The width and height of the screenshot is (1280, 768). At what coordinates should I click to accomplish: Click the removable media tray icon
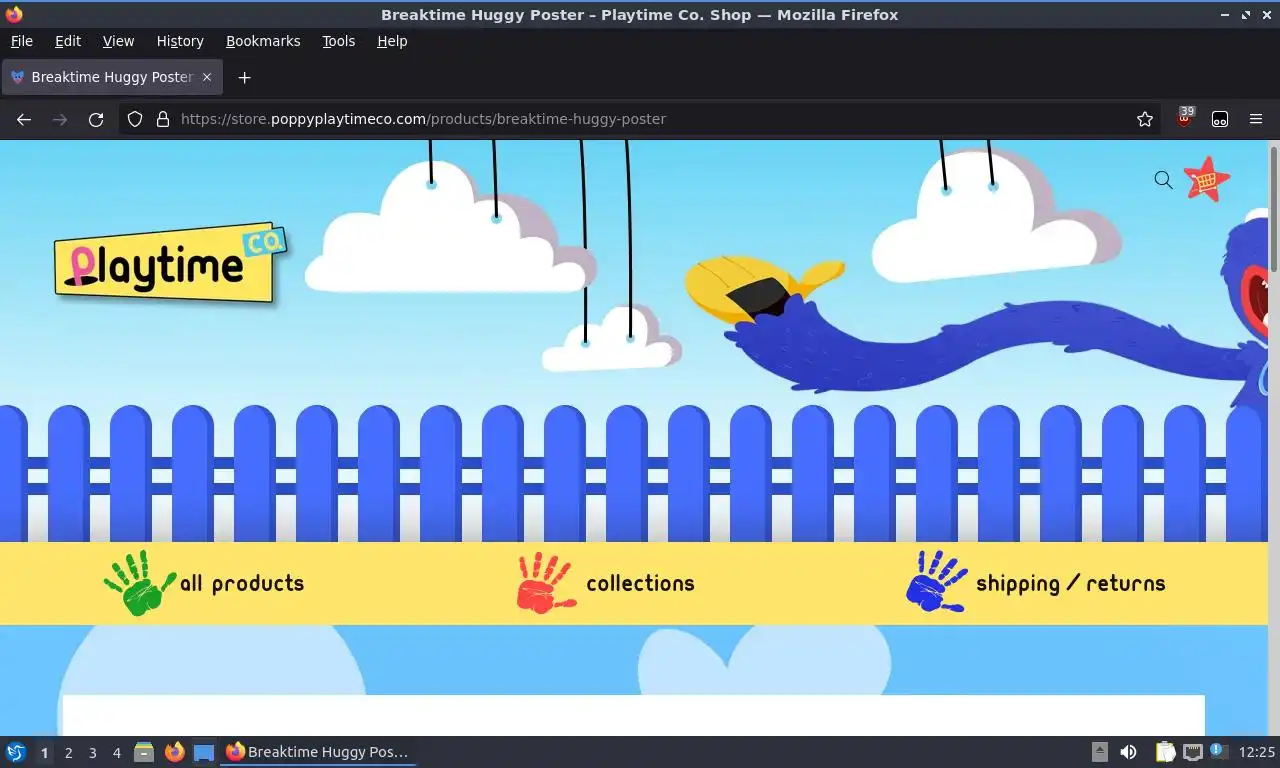(1100, 752)
